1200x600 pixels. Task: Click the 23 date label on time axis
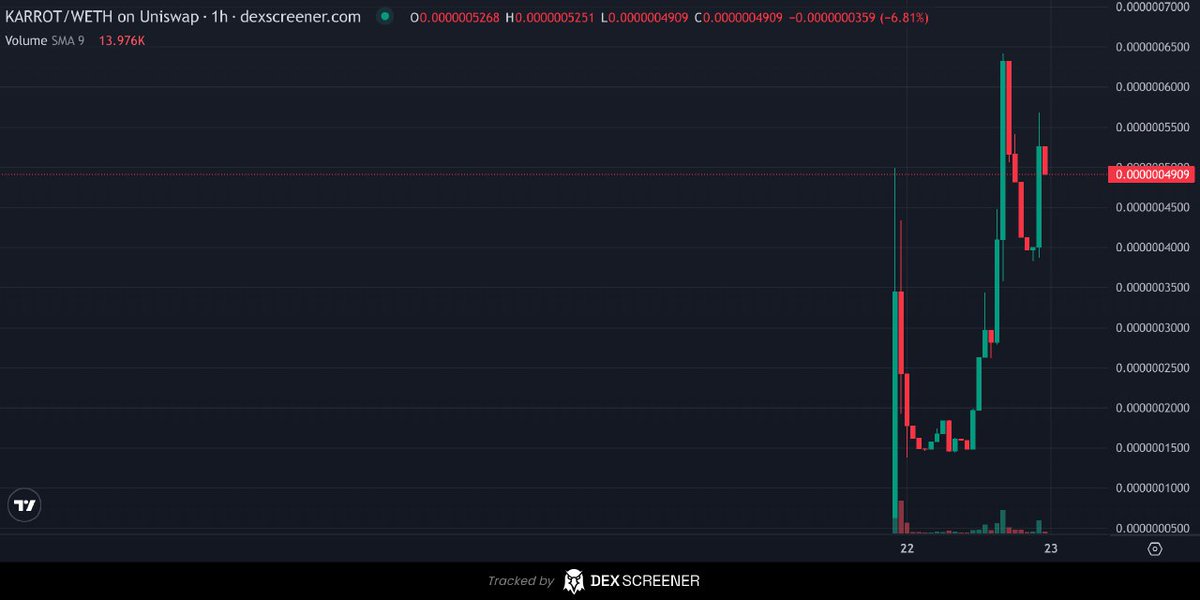(1050, 548)
